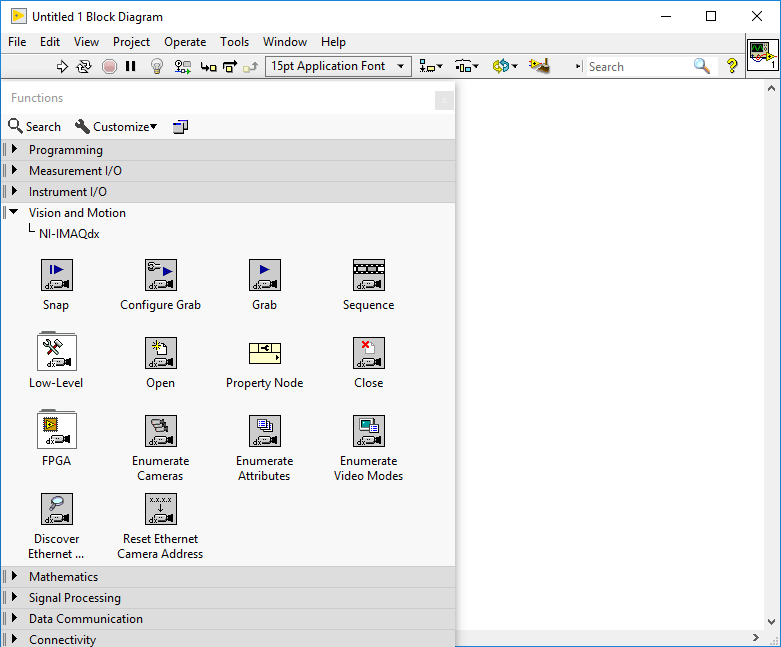Toggle Highlight Execution light bulb

point(157,66)
